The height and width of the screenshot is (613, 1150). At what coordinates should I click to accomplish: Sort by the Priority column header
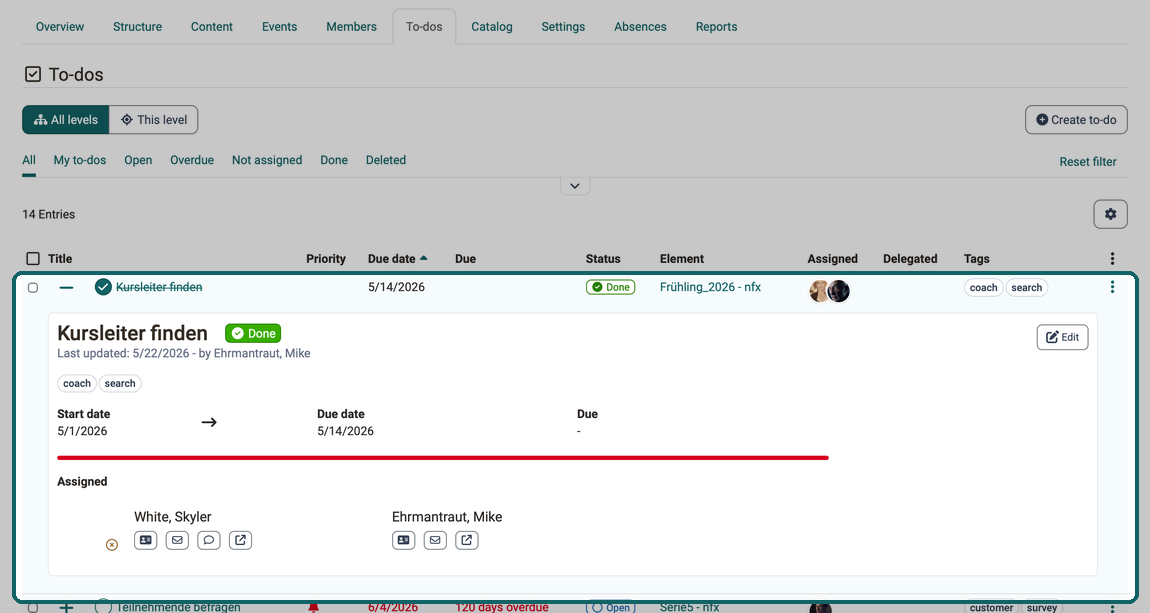(x=326, y=259)
